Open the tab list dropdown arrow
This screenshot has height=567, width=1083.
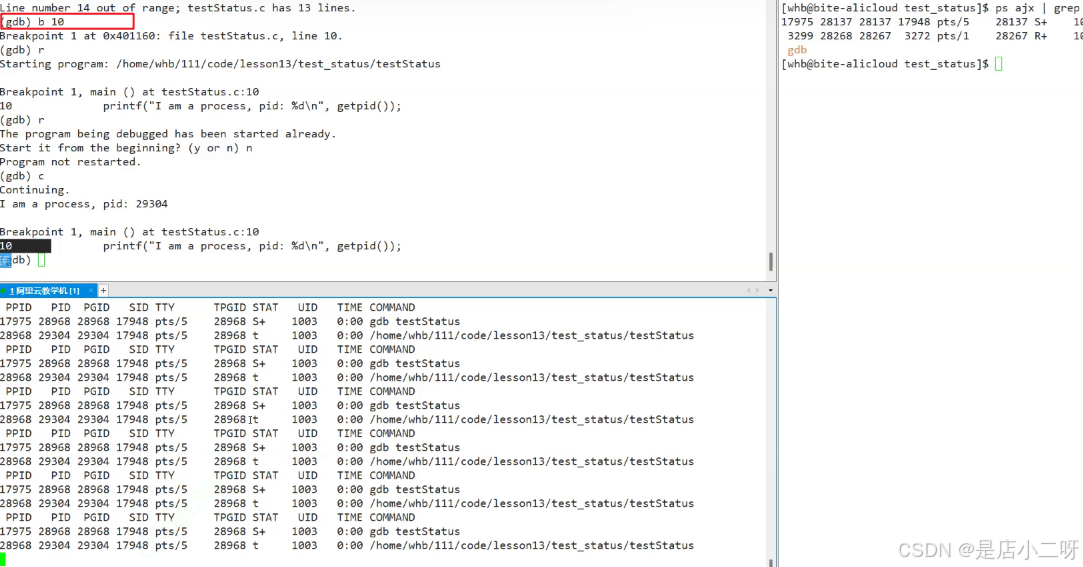769,291
